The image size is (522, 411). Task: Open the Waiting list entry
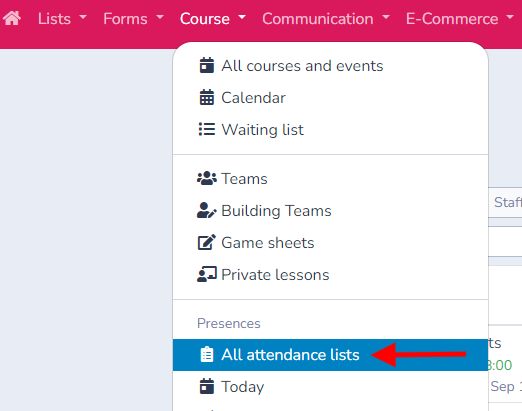pyautogui.click(x=330, y=129)
